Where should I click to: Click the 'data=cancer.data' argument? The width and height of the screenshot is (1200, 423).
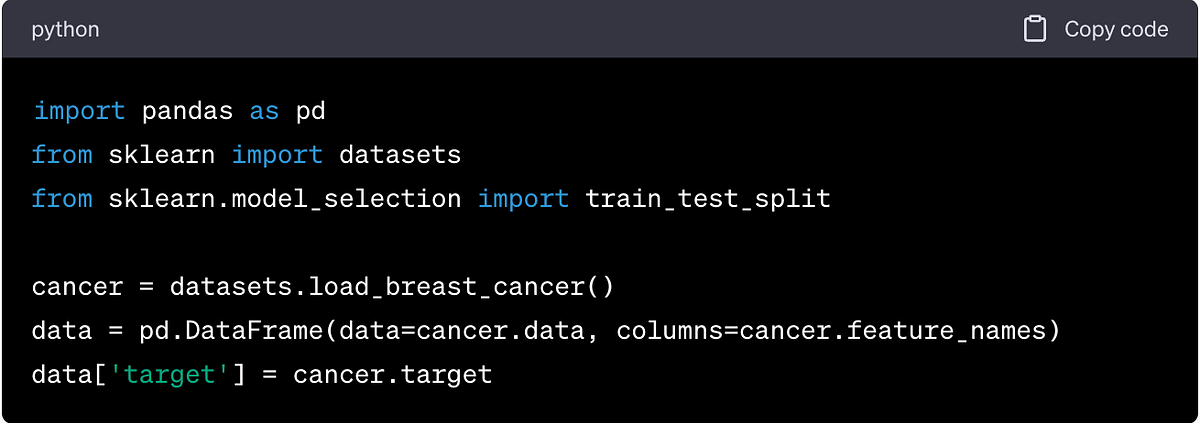click(462, 331)
